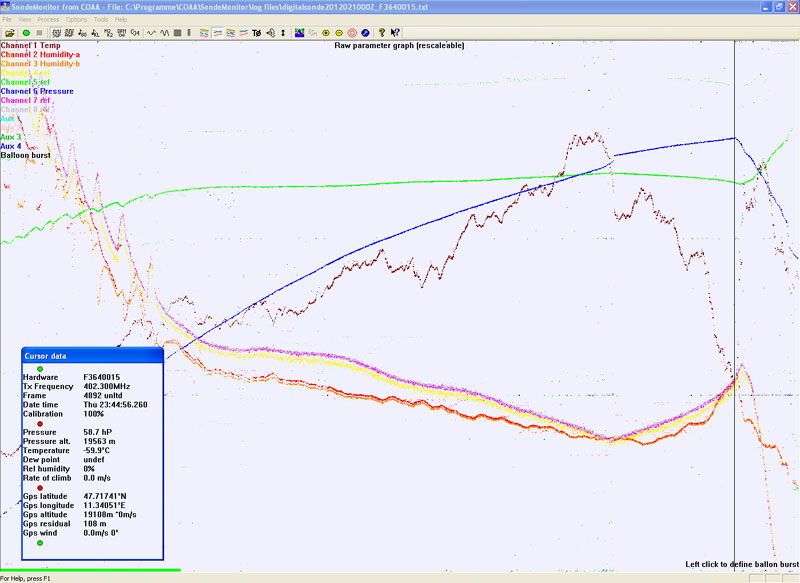Click the up-down vertical arrow toolbar icon
This screenshot has height=583, width=800.
pos(283,32)
